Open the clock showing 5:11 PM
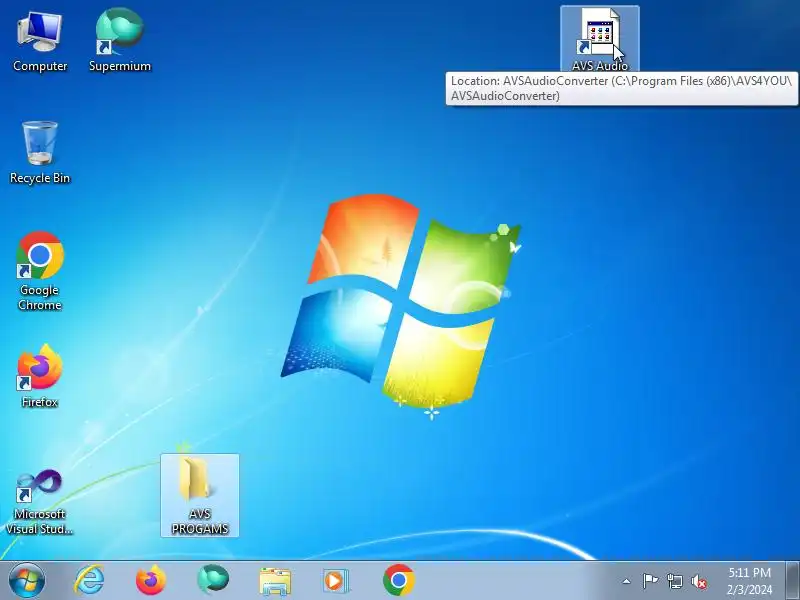The width and height of the screenshot is (800, 600). coord(749,581)
